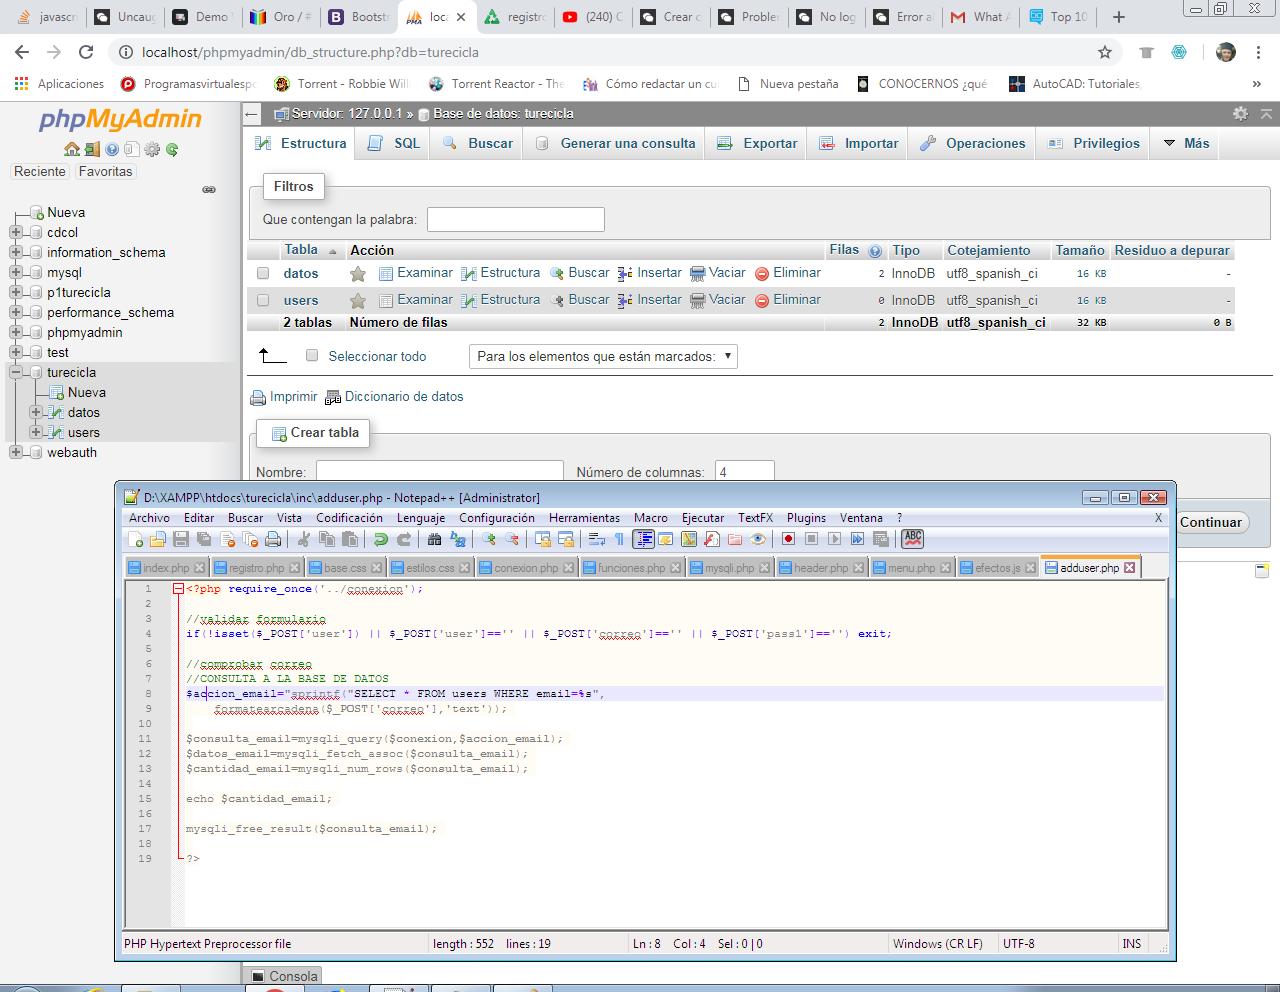
Task: Click the Notepad++ undo icon
Action: tap(381, 539)
